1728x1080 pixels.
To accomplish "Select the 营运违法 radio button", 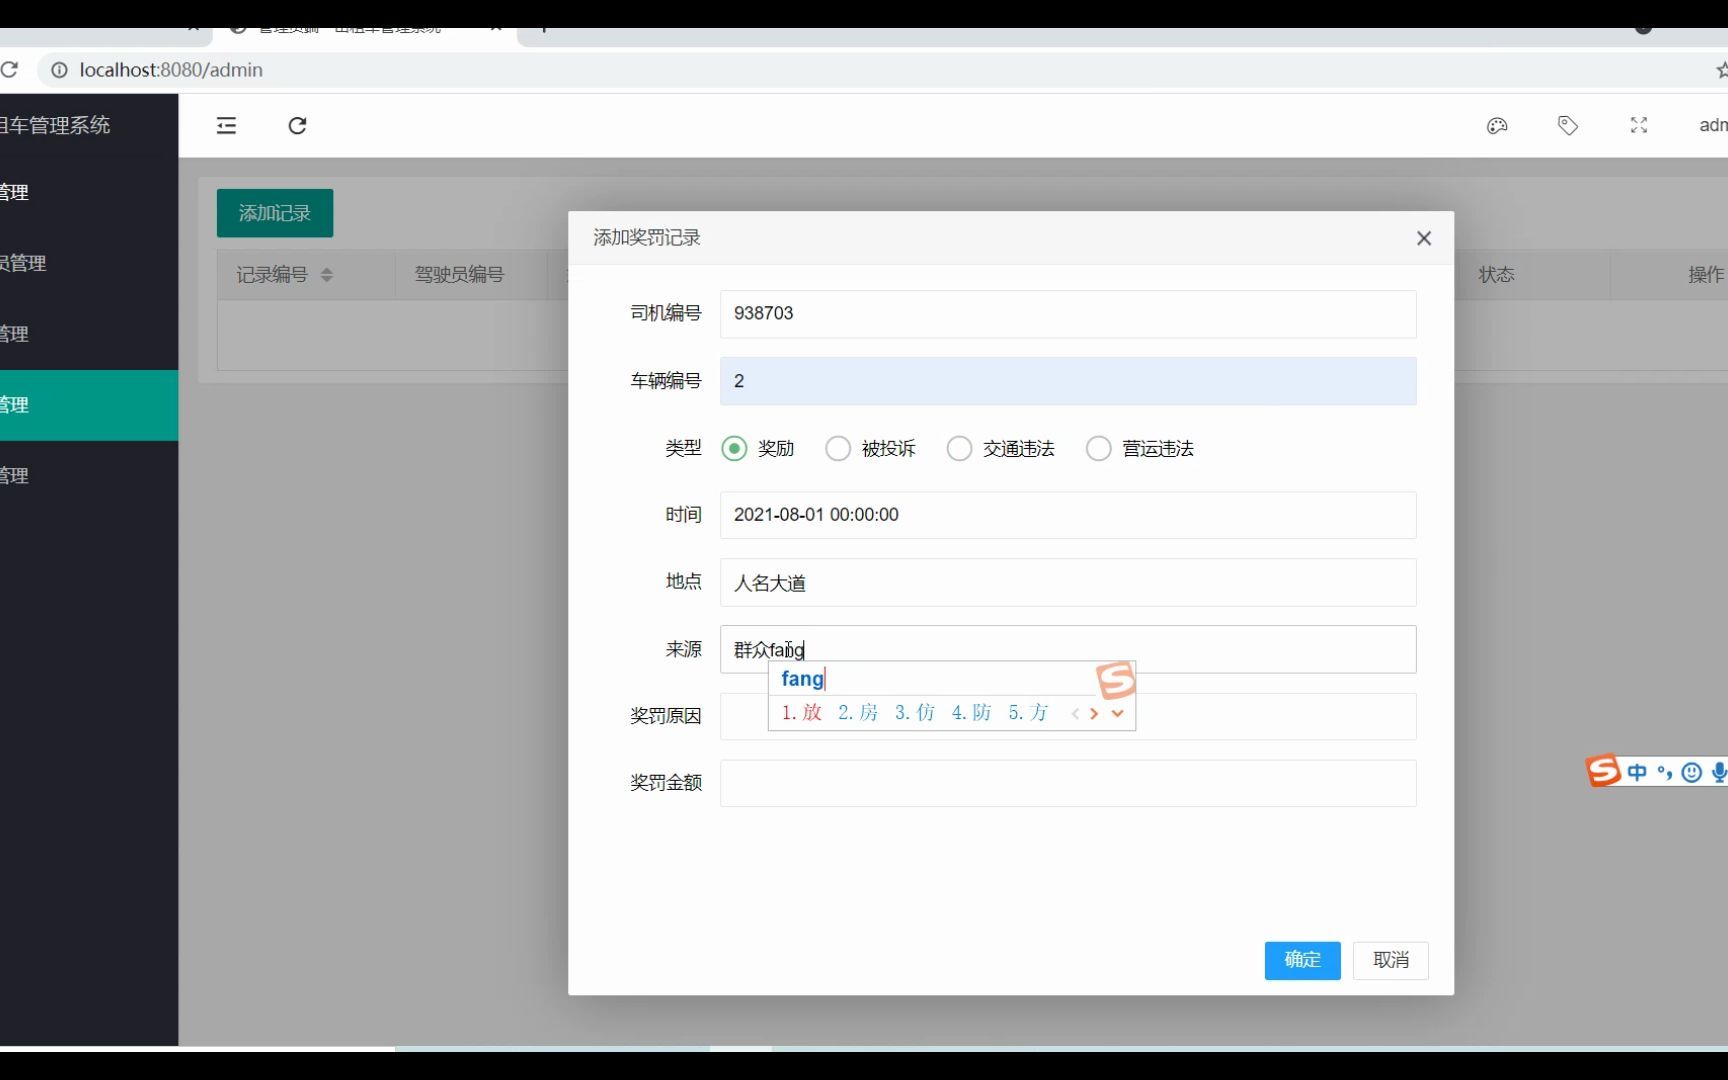I will point(1098,449).
